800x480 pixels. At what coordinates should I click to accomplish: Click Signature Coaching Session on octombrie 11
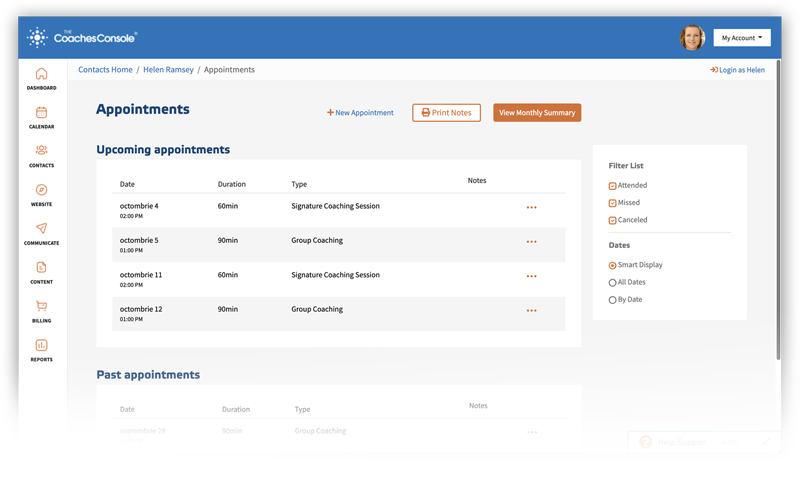coord(335,275)
